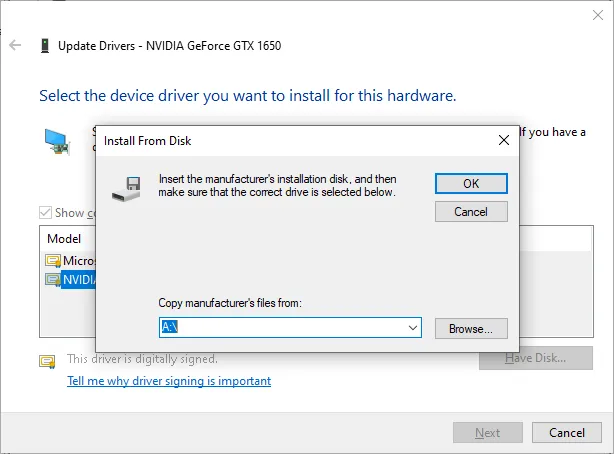Expand the Copy manufacturer's files from dropdown
614x454 pixels.
point(412,328)
